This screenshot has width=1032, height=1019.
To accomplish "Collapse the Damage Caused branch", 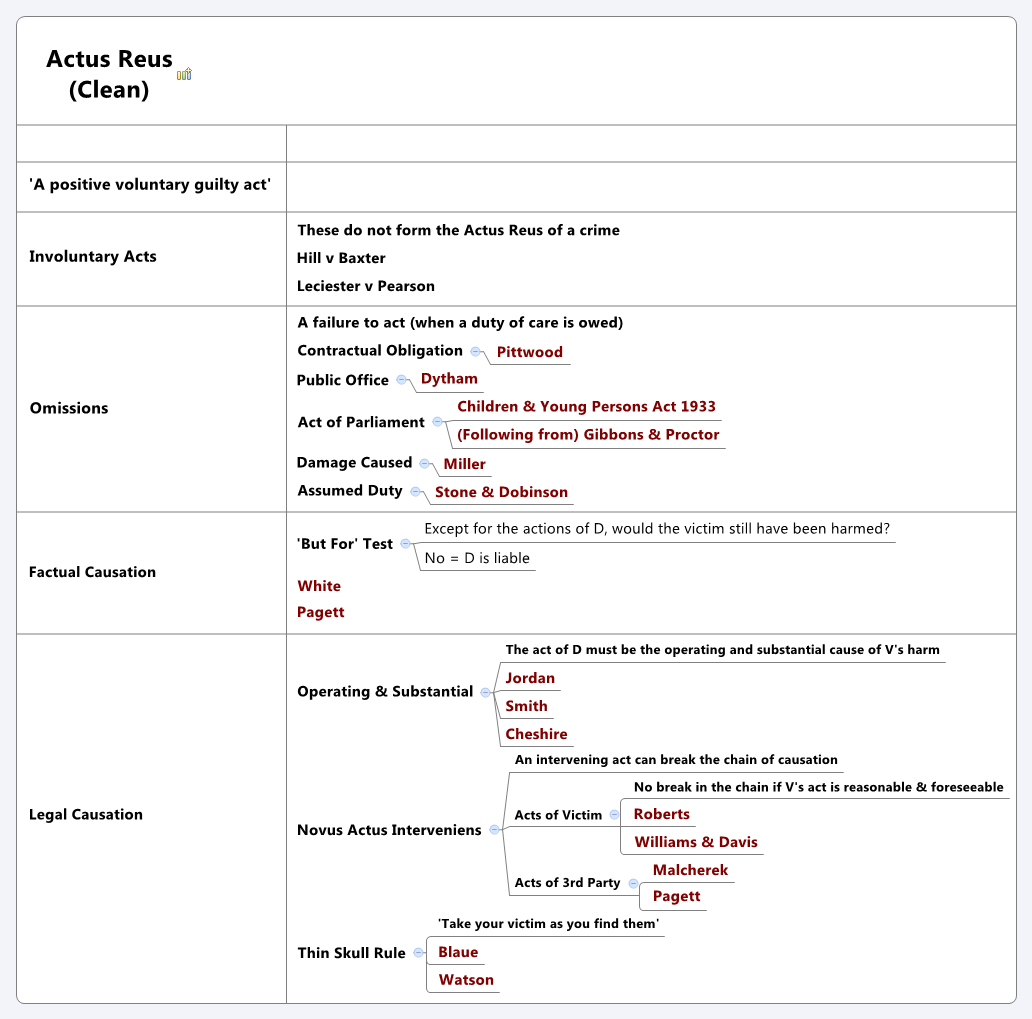I will 424,463.
